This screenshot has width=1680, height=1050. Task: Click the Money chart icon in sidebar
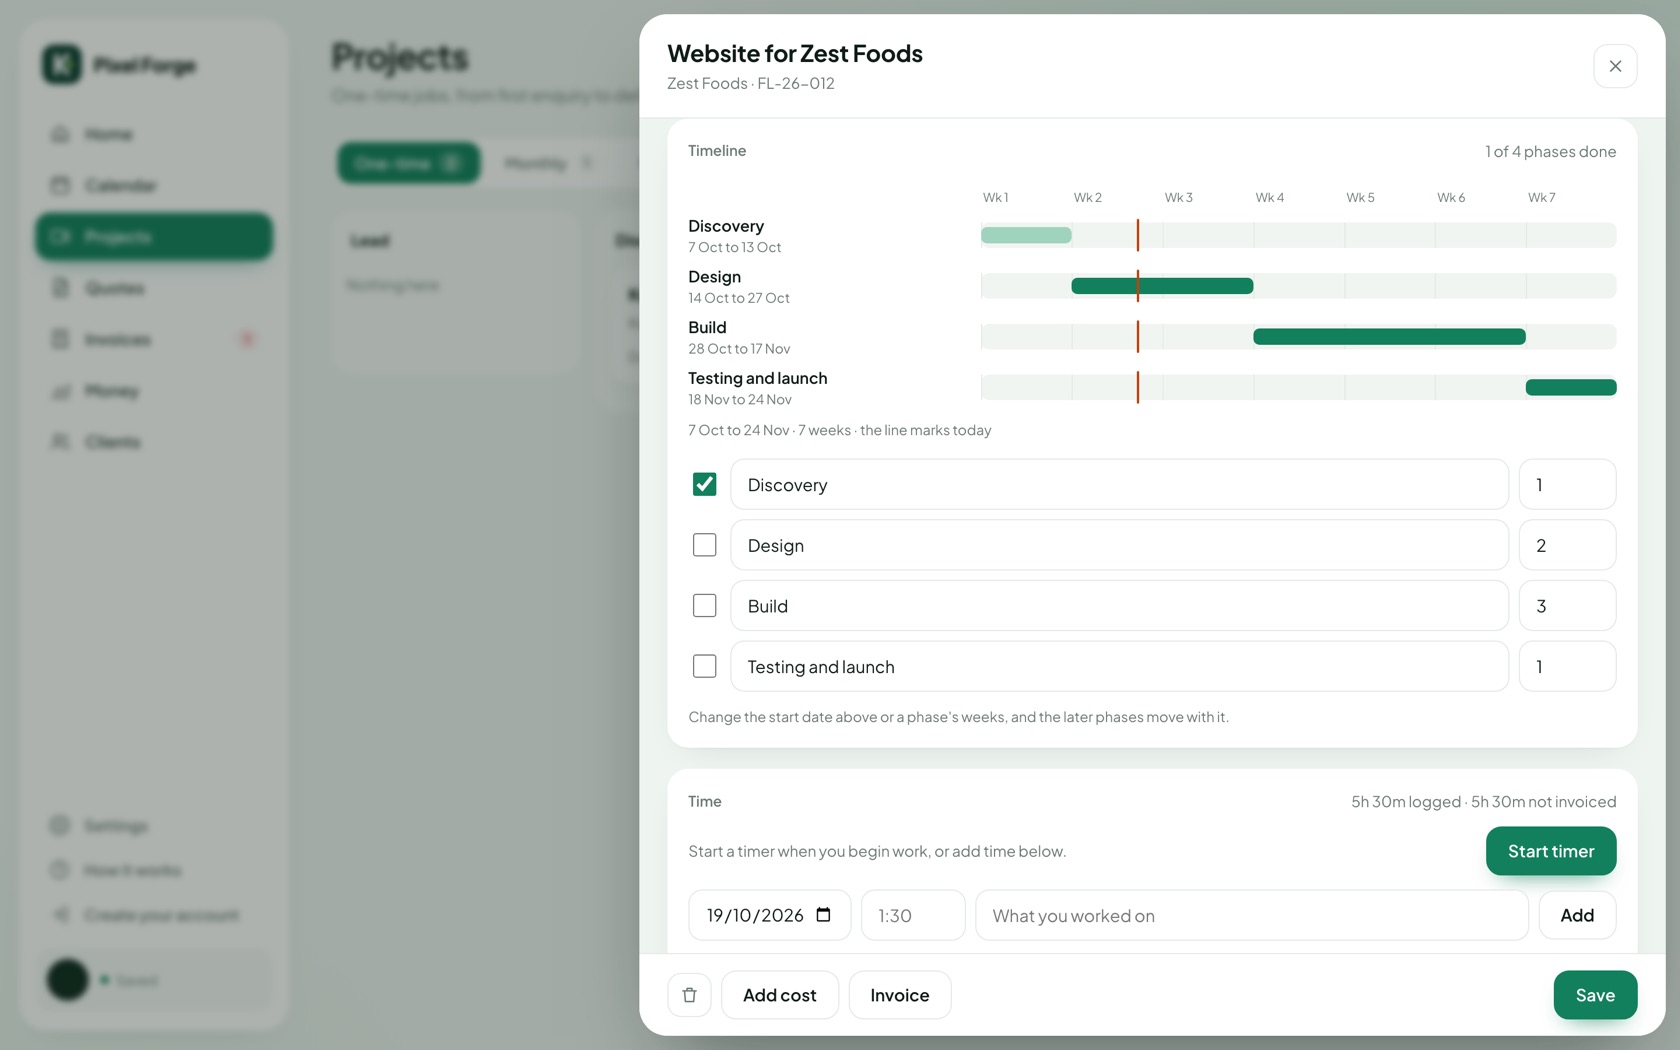[60, 391]
